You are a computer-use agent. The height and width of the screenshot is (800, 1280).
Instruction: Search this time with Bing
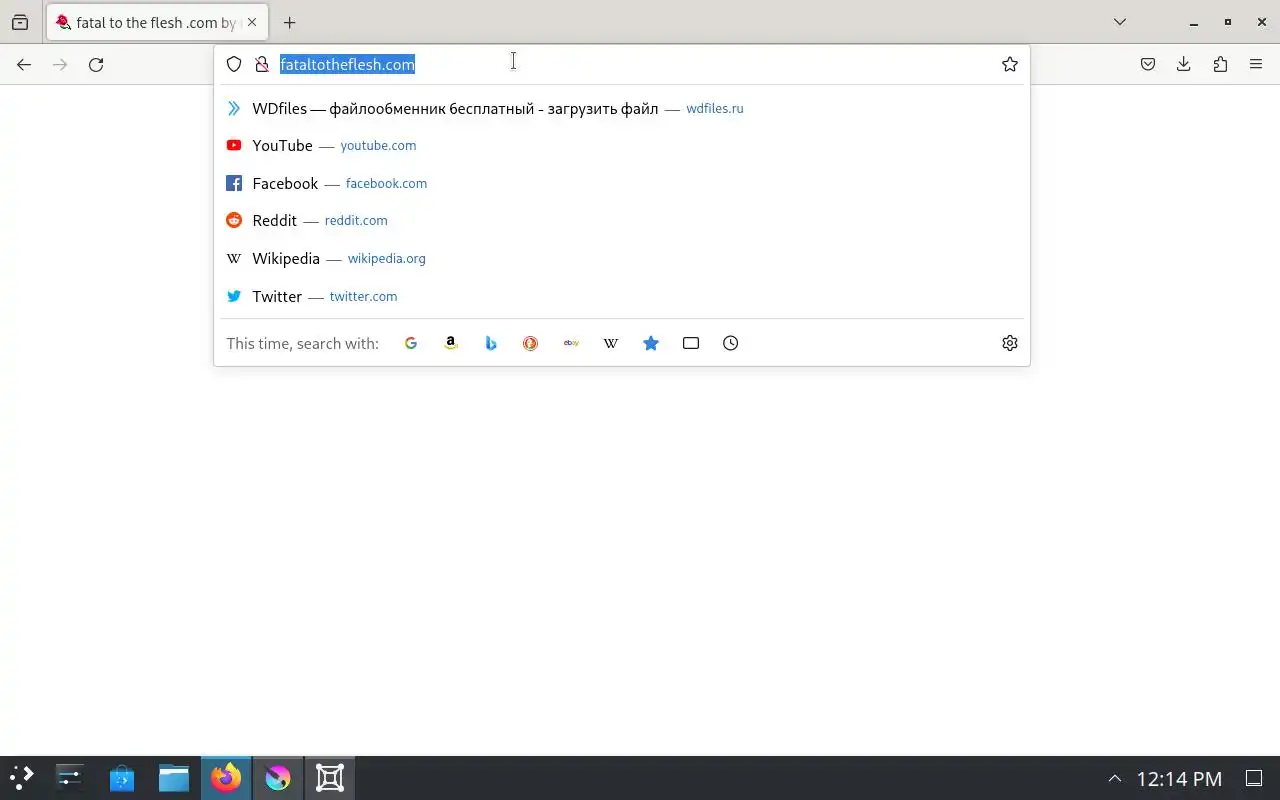tap(491, 343)
